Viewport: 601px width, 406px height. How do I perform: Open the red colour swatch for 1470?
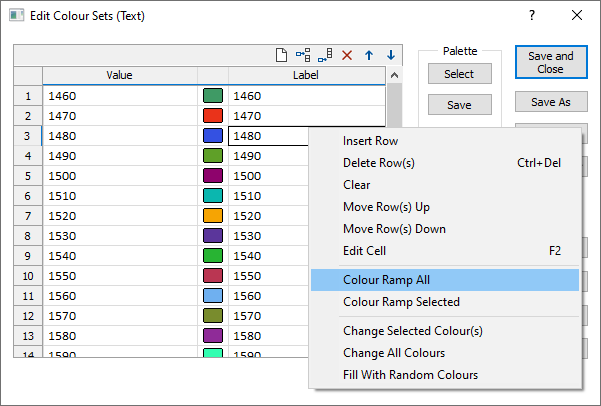click(213, 116)
